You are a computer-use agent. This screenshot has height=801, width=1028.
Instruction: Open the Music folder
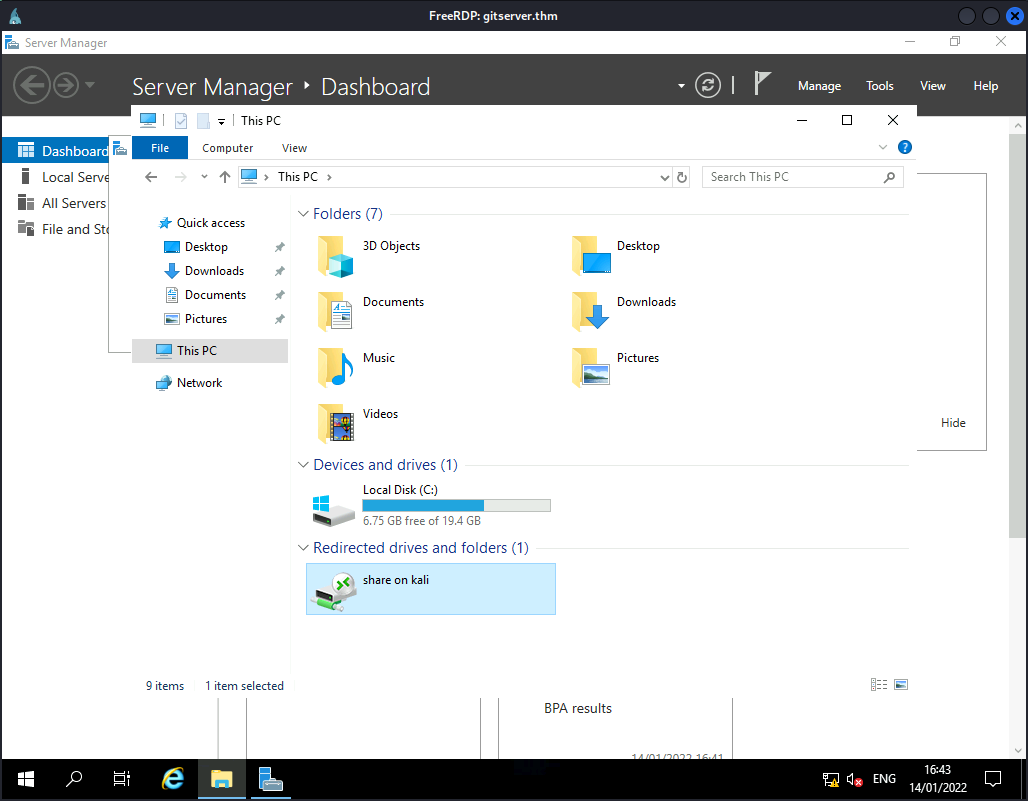[x=357, y=368]
